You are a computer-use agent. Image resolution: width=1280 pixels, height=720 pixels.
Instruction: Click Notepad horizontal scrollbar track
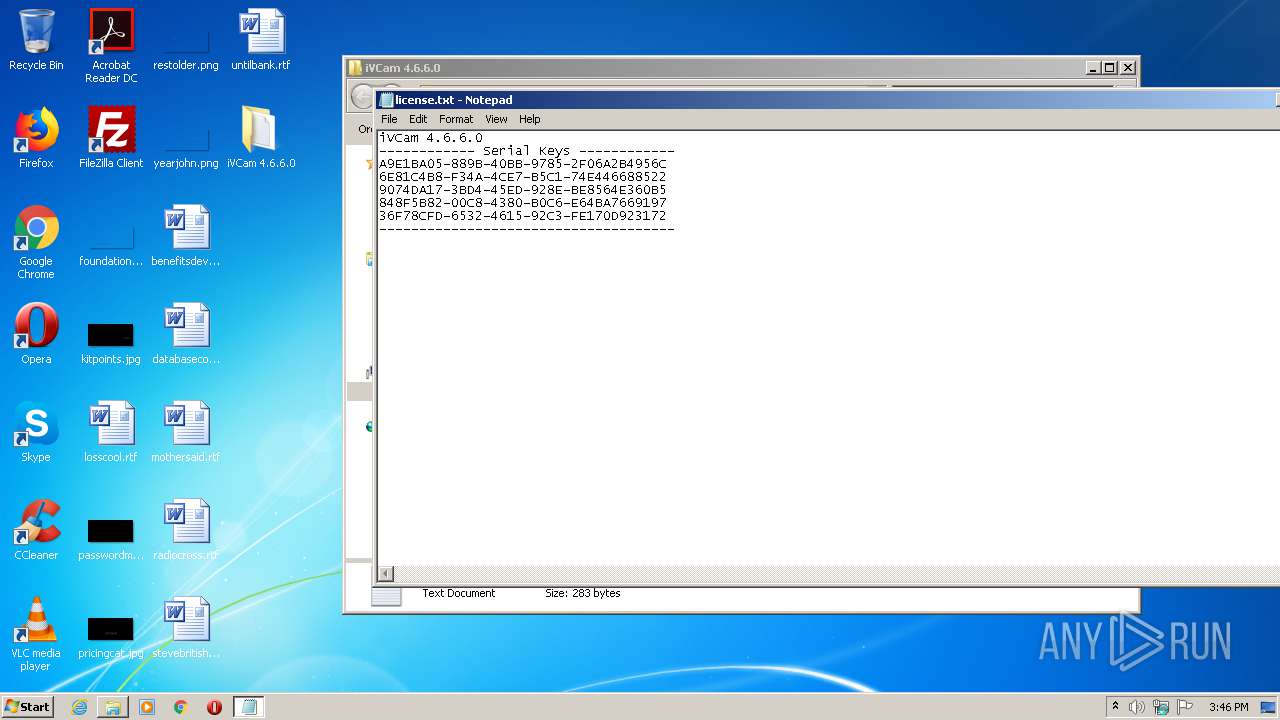836,574
